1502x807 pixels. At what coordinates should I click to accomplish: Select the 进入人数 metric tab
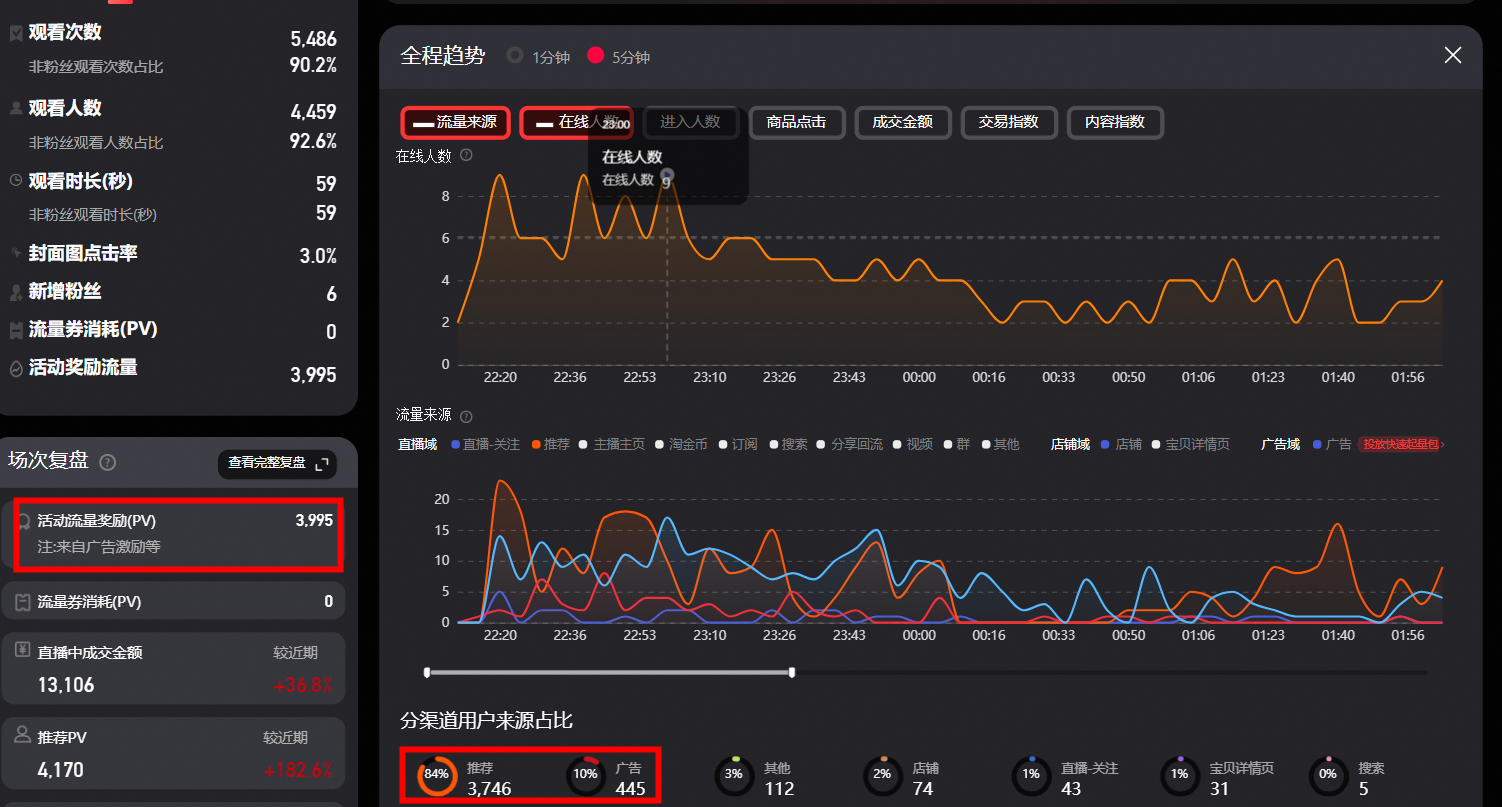[x=690, y=123]
